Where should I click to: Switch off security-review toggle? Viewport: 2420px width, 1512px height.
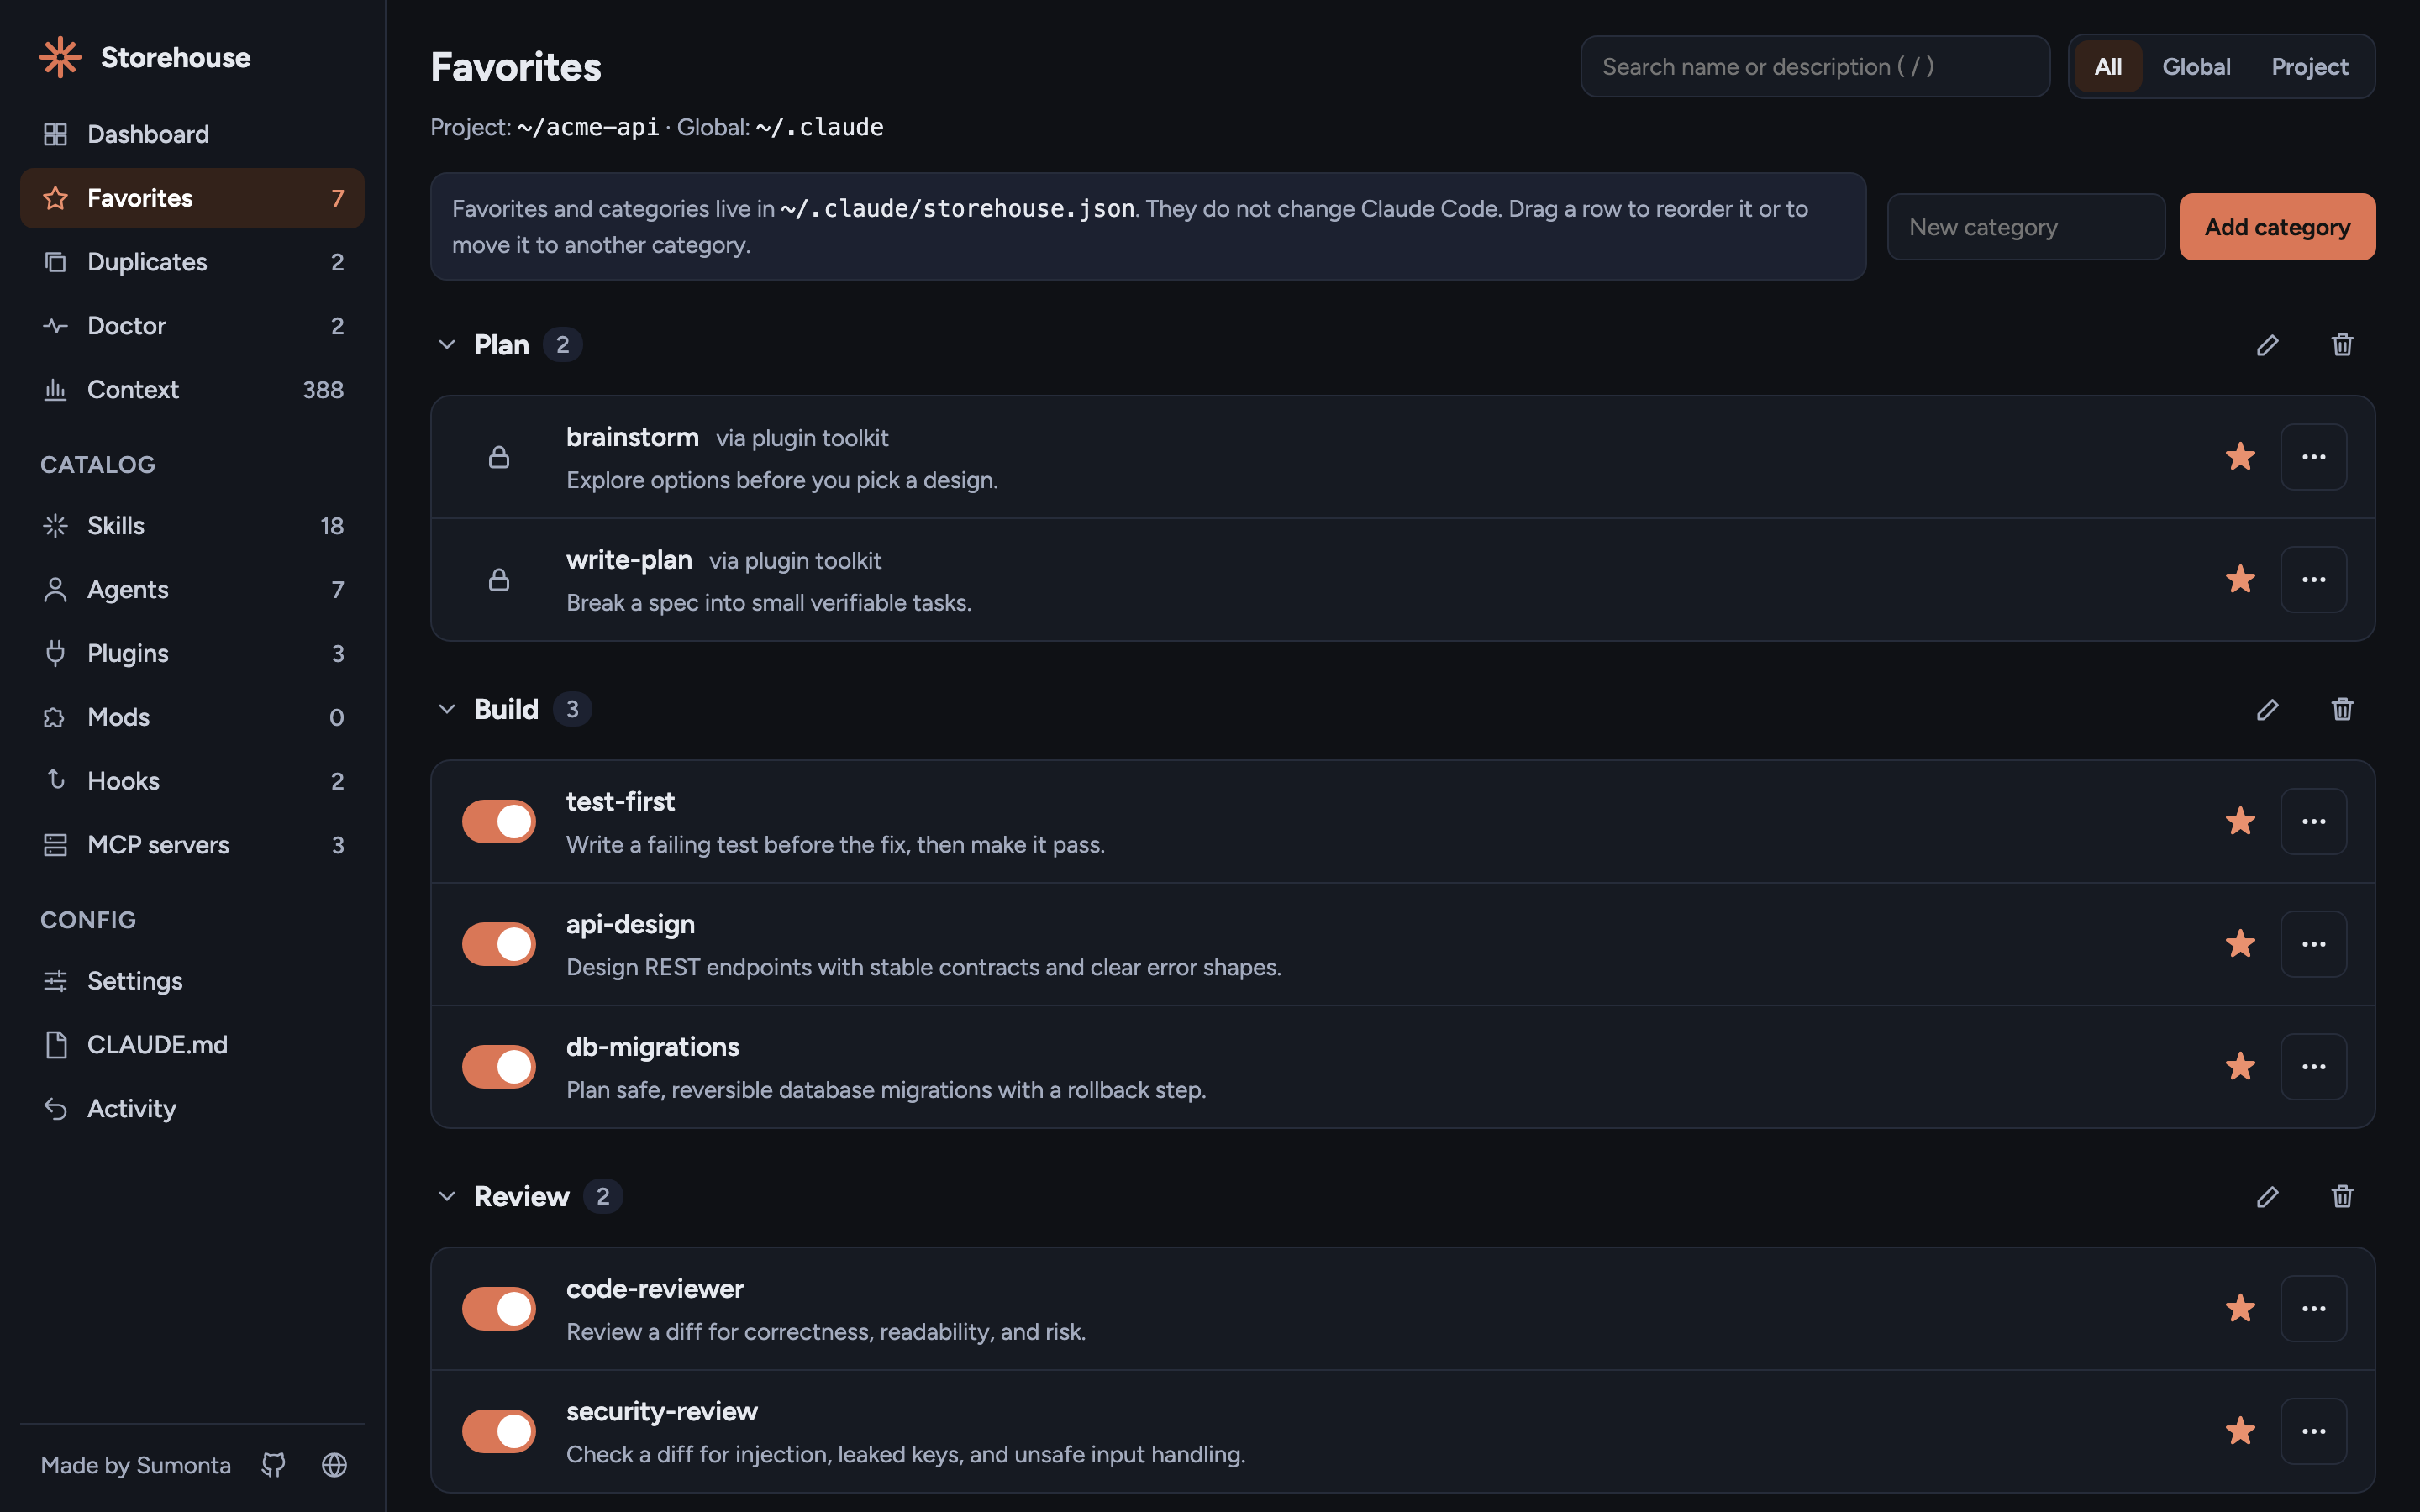499,1431
